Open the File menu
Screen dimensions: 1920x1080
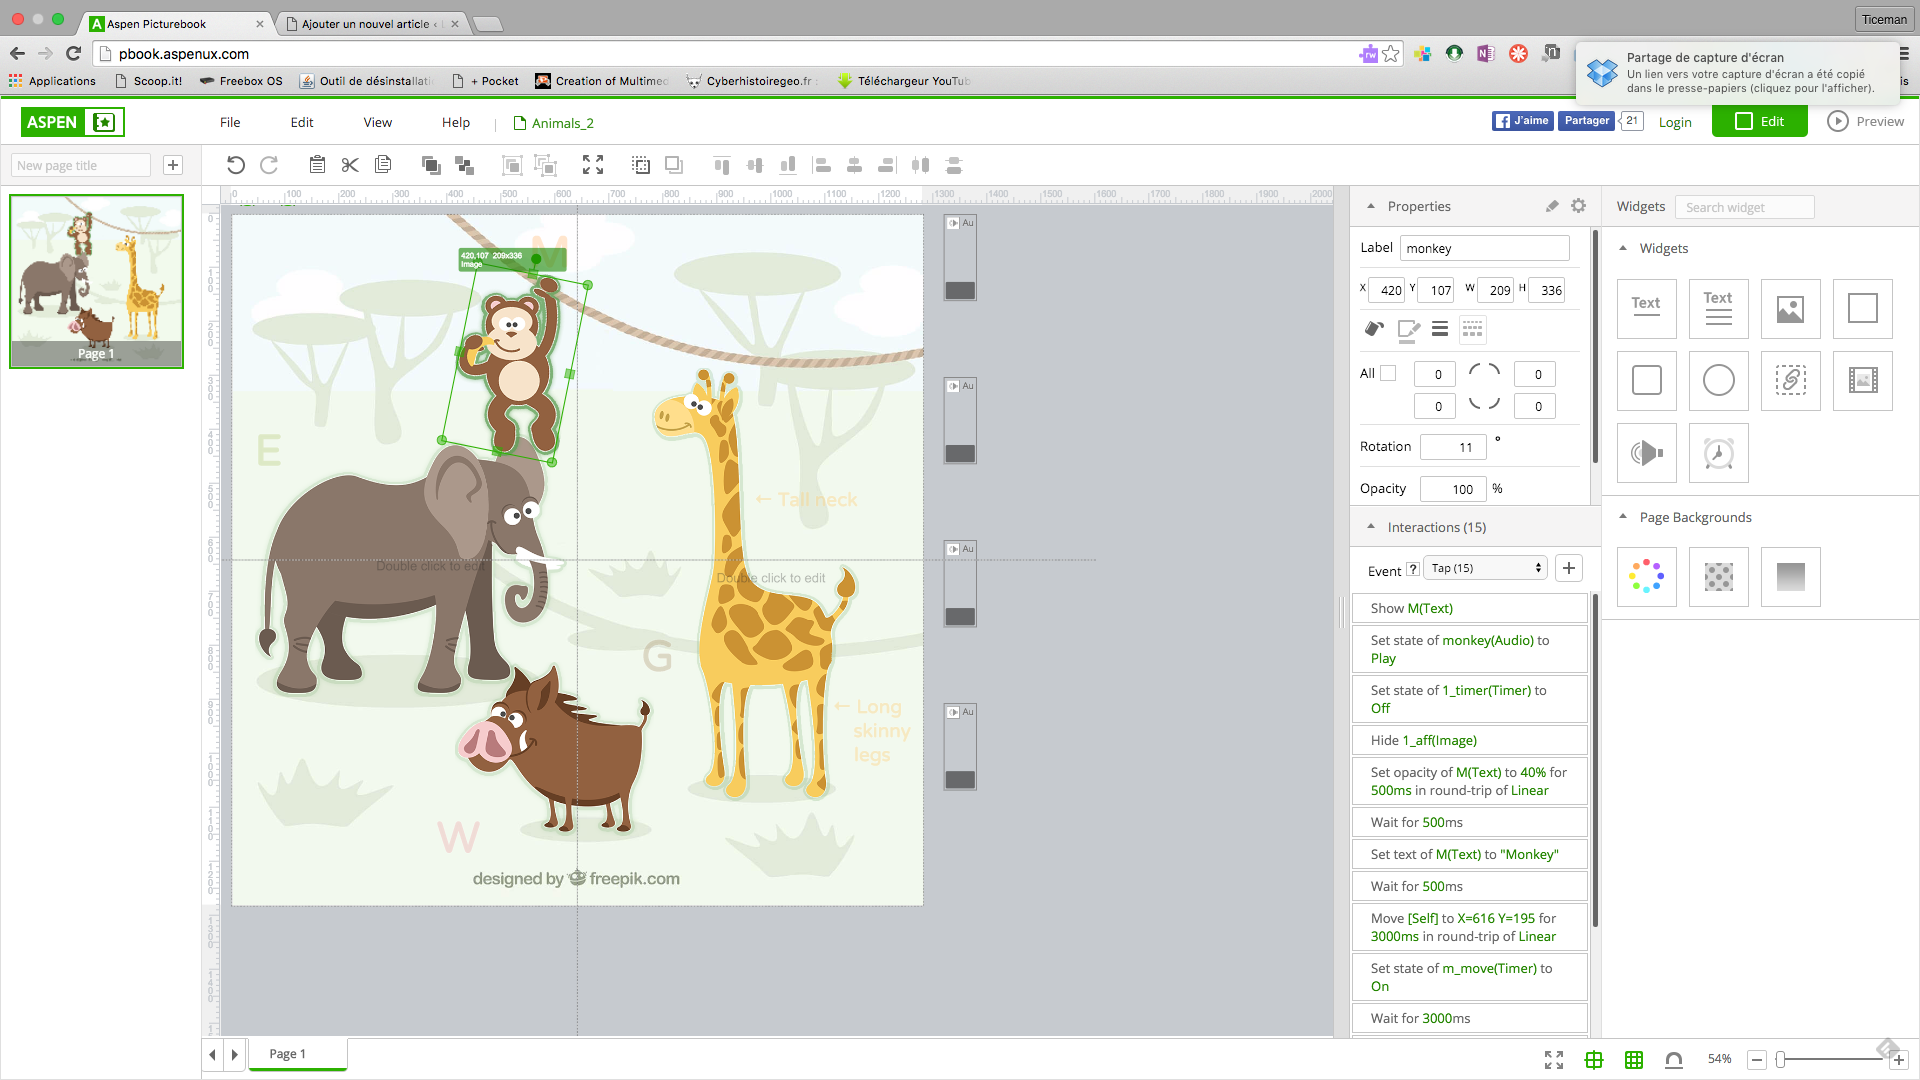point(230,122)
